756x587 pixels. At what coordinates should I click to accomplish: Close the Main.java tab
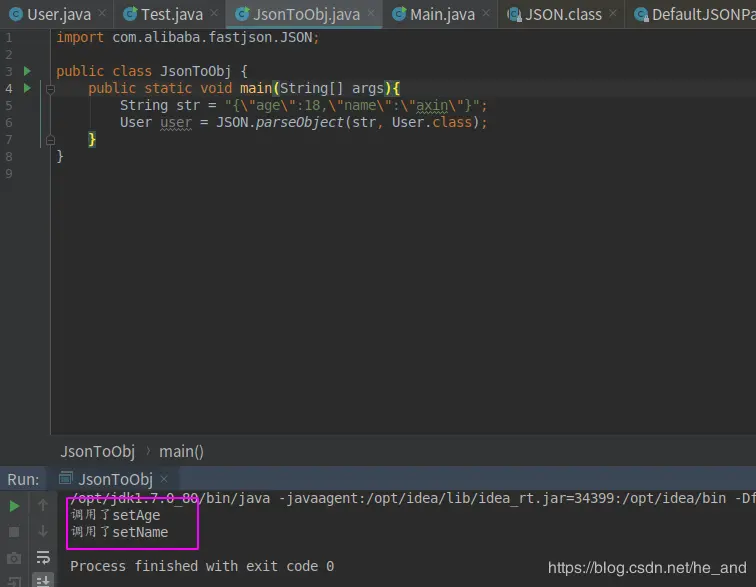(x=486, y=14)
